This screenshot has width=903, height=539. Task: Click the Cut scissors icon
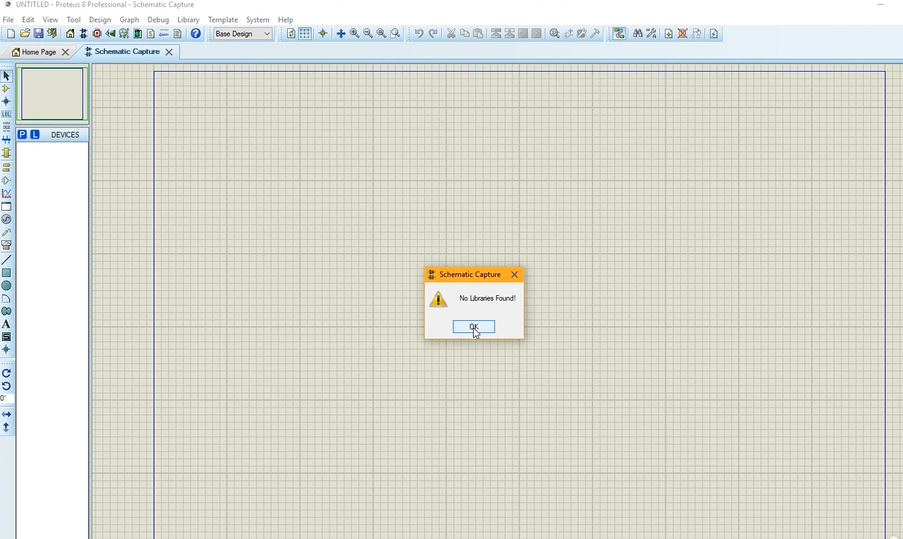click(451, 33)
